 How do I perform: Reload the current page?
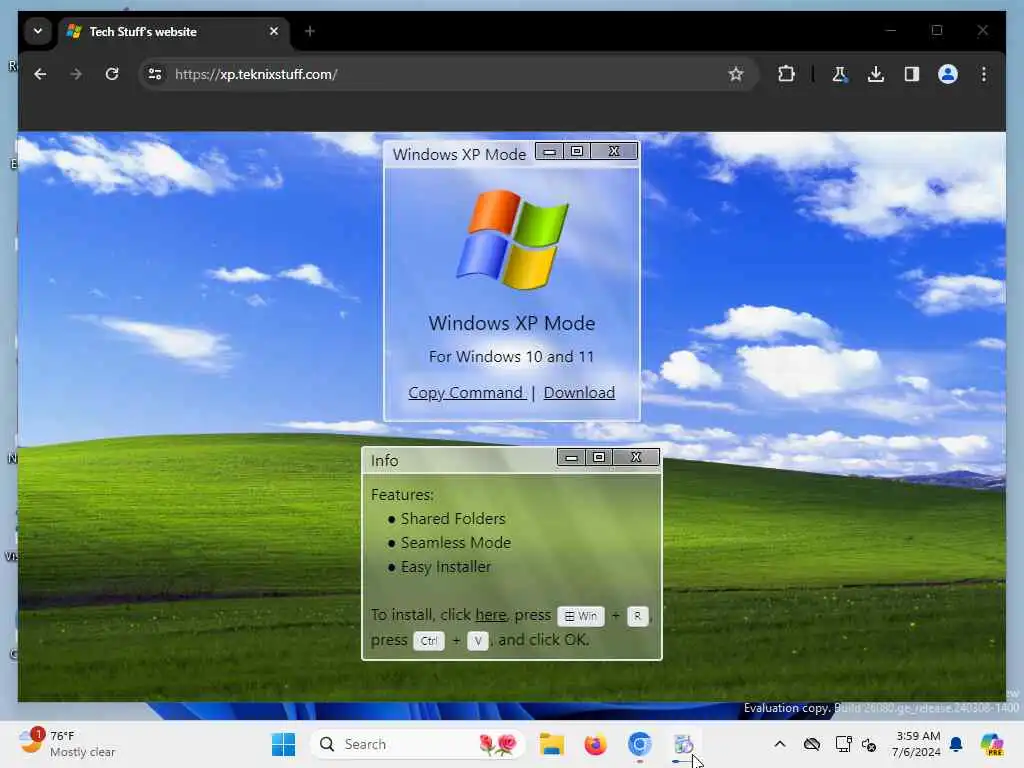pyautogui.click(x=112, y=74)
